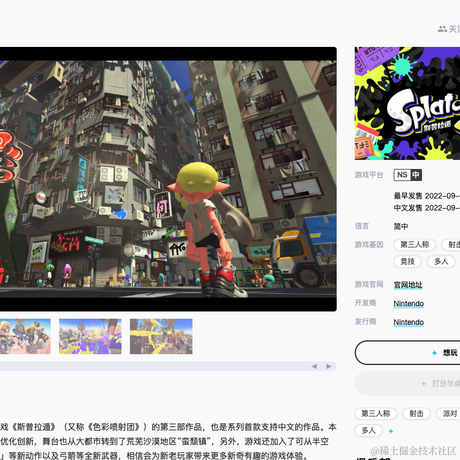Select the 多人 game gene tag beside 竞技

(x=441, y=262)
